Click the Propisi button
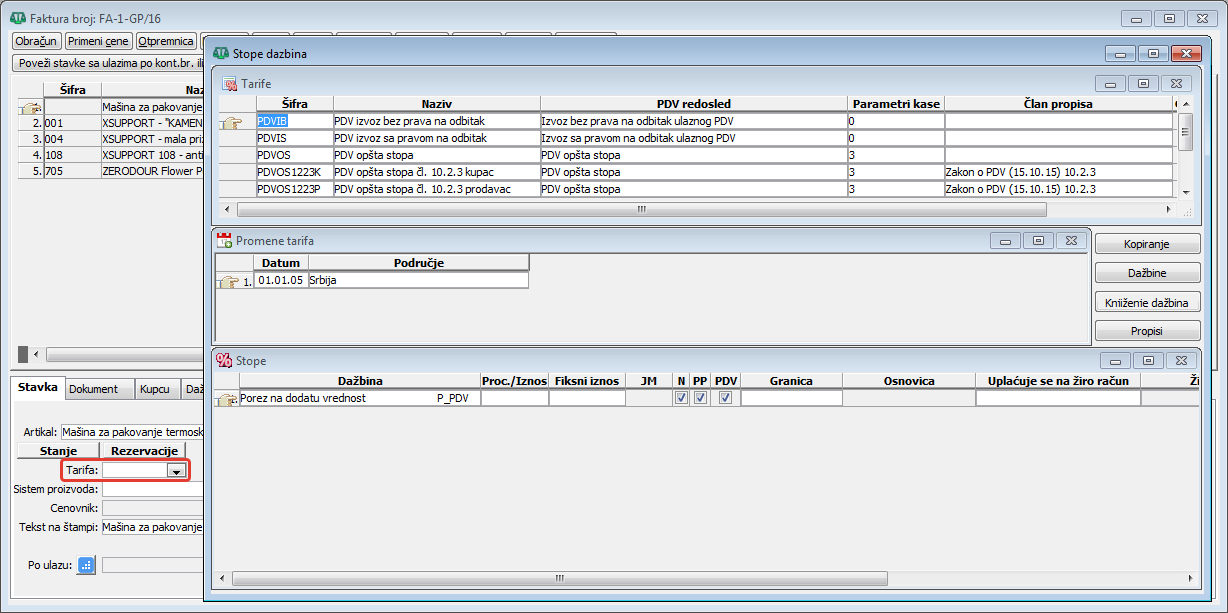This screenshot has width=1228, height=613. pos(1147,331)
